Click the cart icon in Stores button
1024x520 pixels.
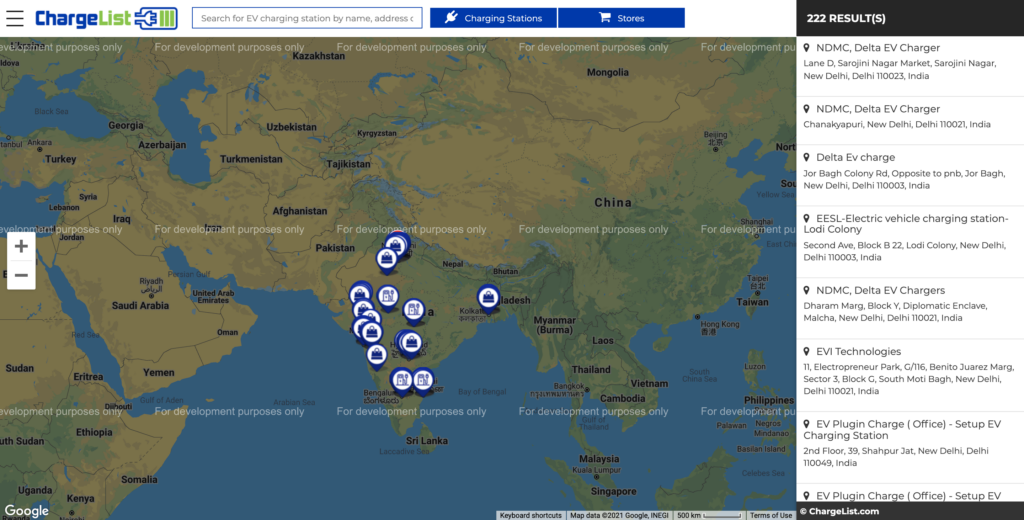tap(605, 18)
